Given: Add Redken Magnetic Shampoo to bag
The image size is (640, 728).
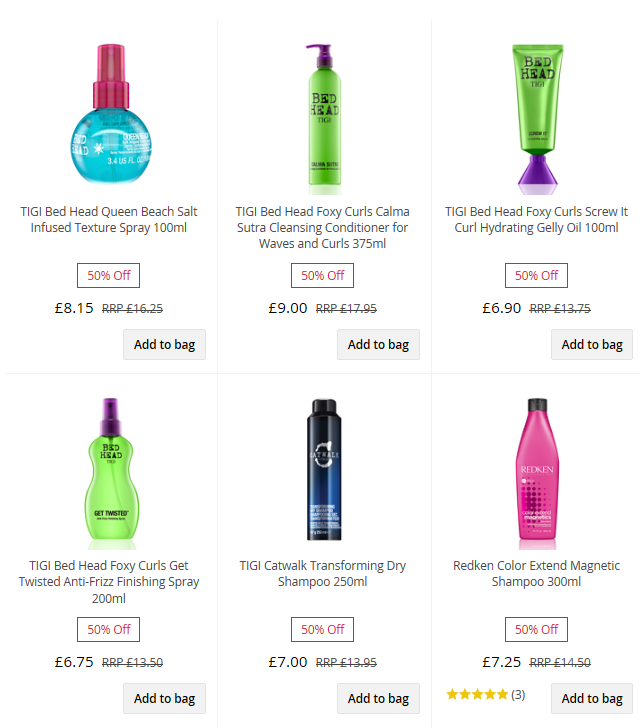Looking at the screenshot, I should coord(592,698).
